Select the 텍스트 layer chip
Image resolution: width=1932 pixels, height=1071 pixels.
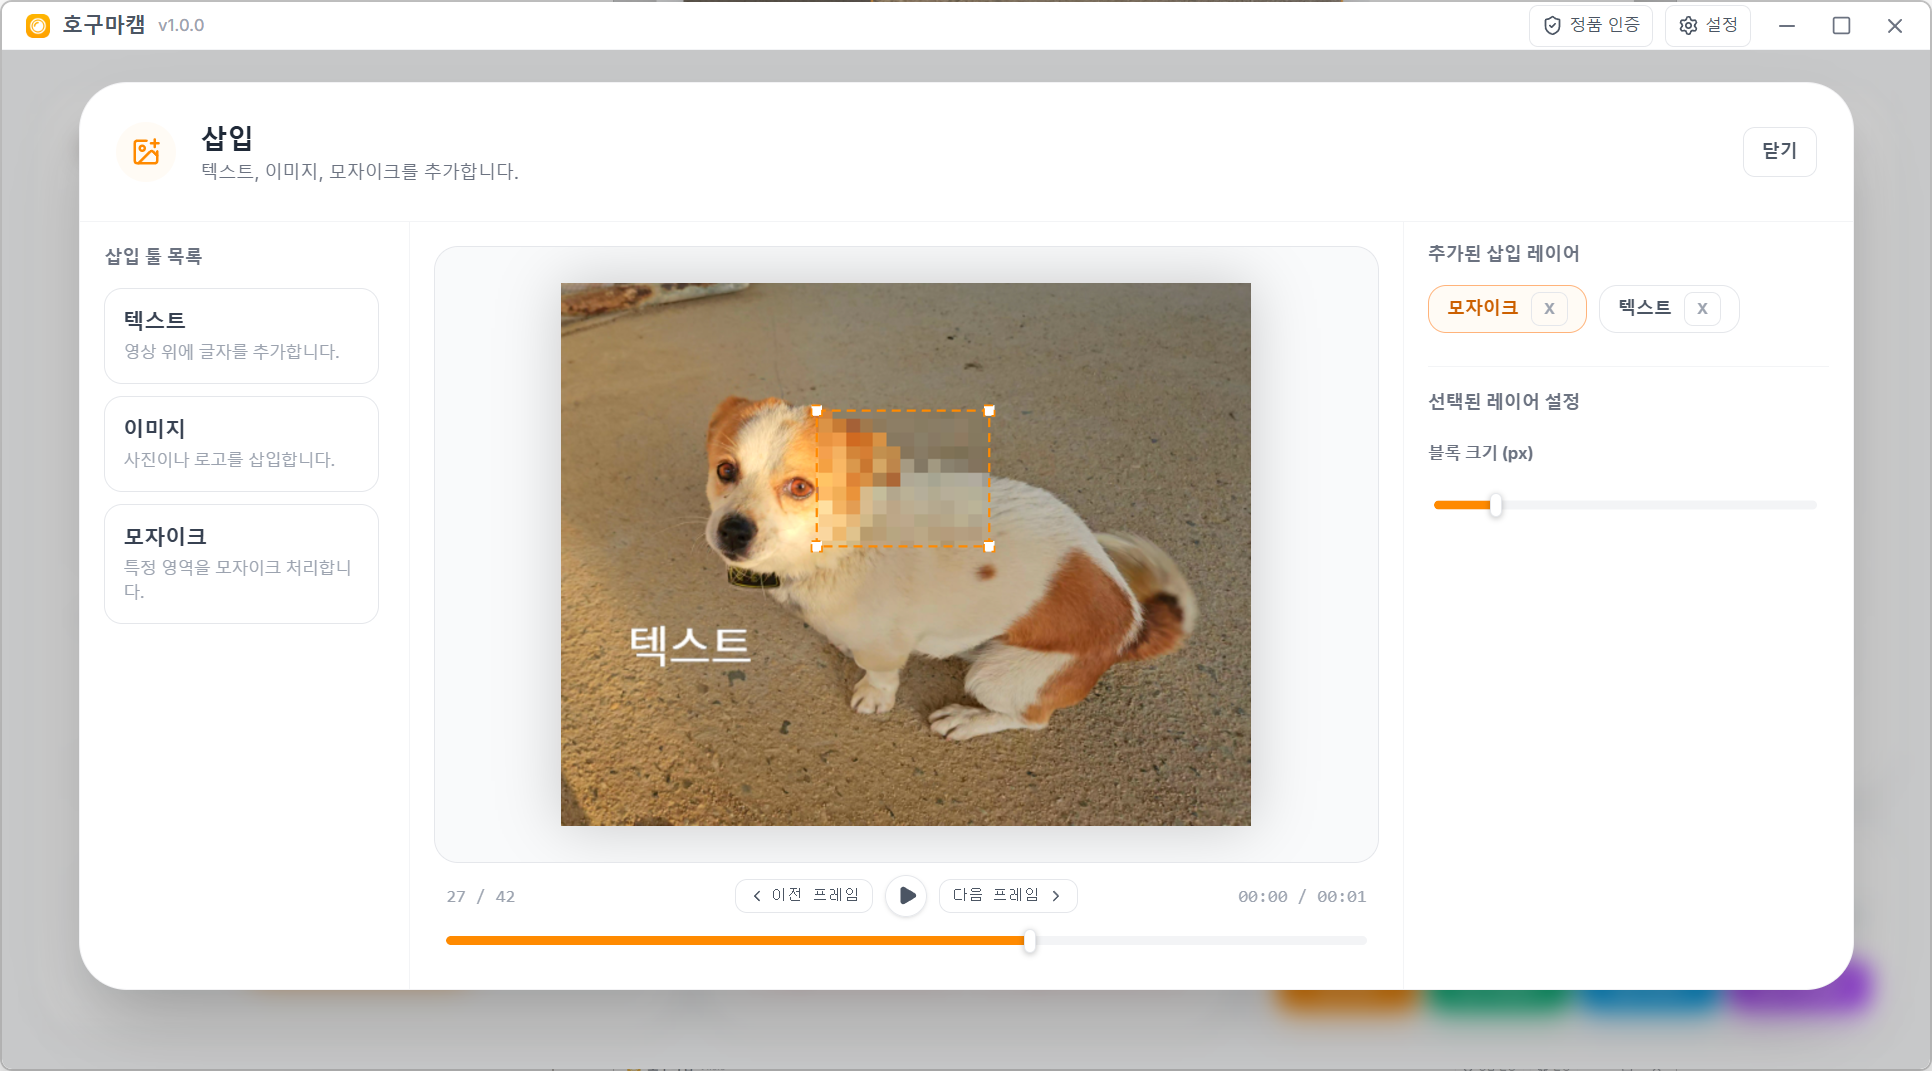click(1644, 308)
